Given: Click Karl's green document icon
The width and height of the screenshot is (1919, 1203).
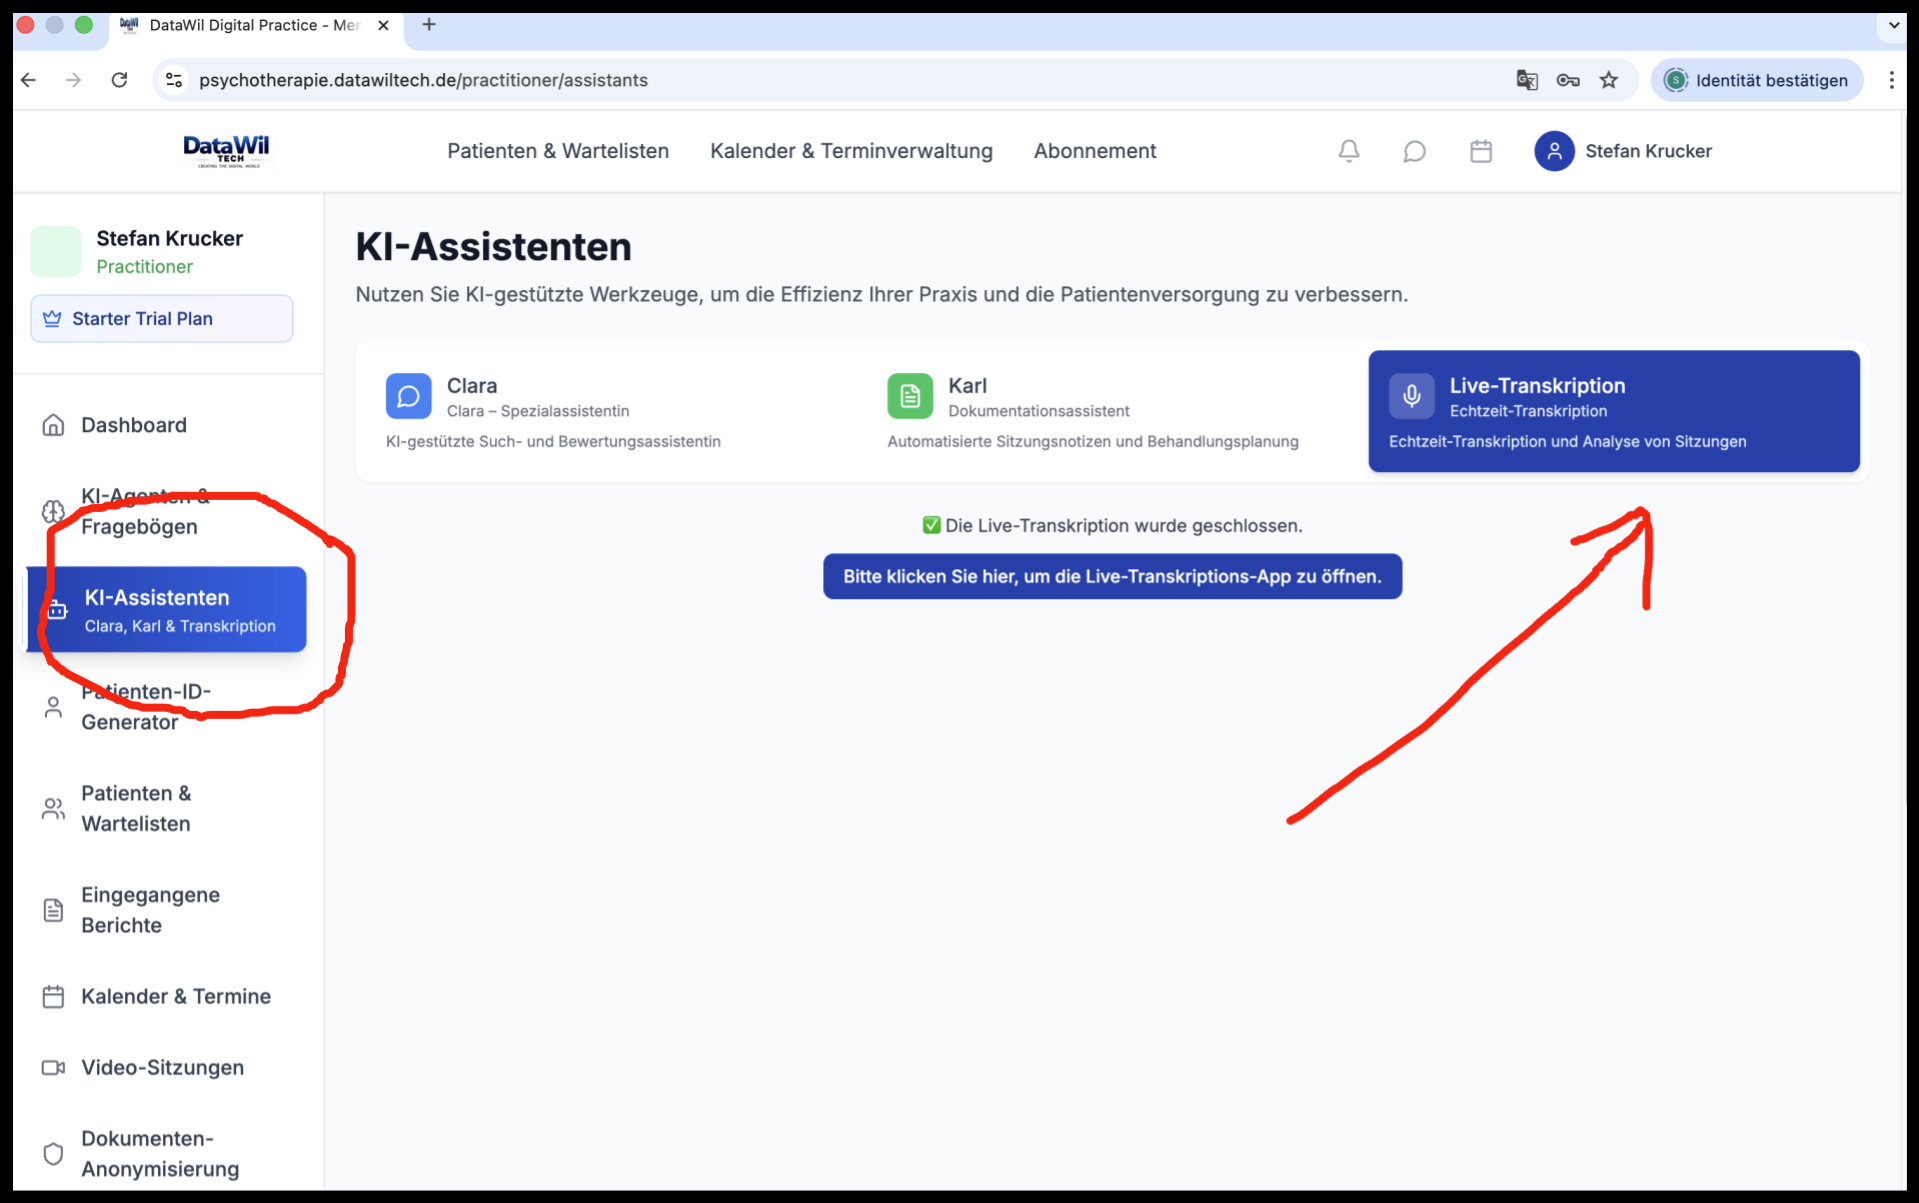Looking at the screenshot, I should (x=910, y=396).
